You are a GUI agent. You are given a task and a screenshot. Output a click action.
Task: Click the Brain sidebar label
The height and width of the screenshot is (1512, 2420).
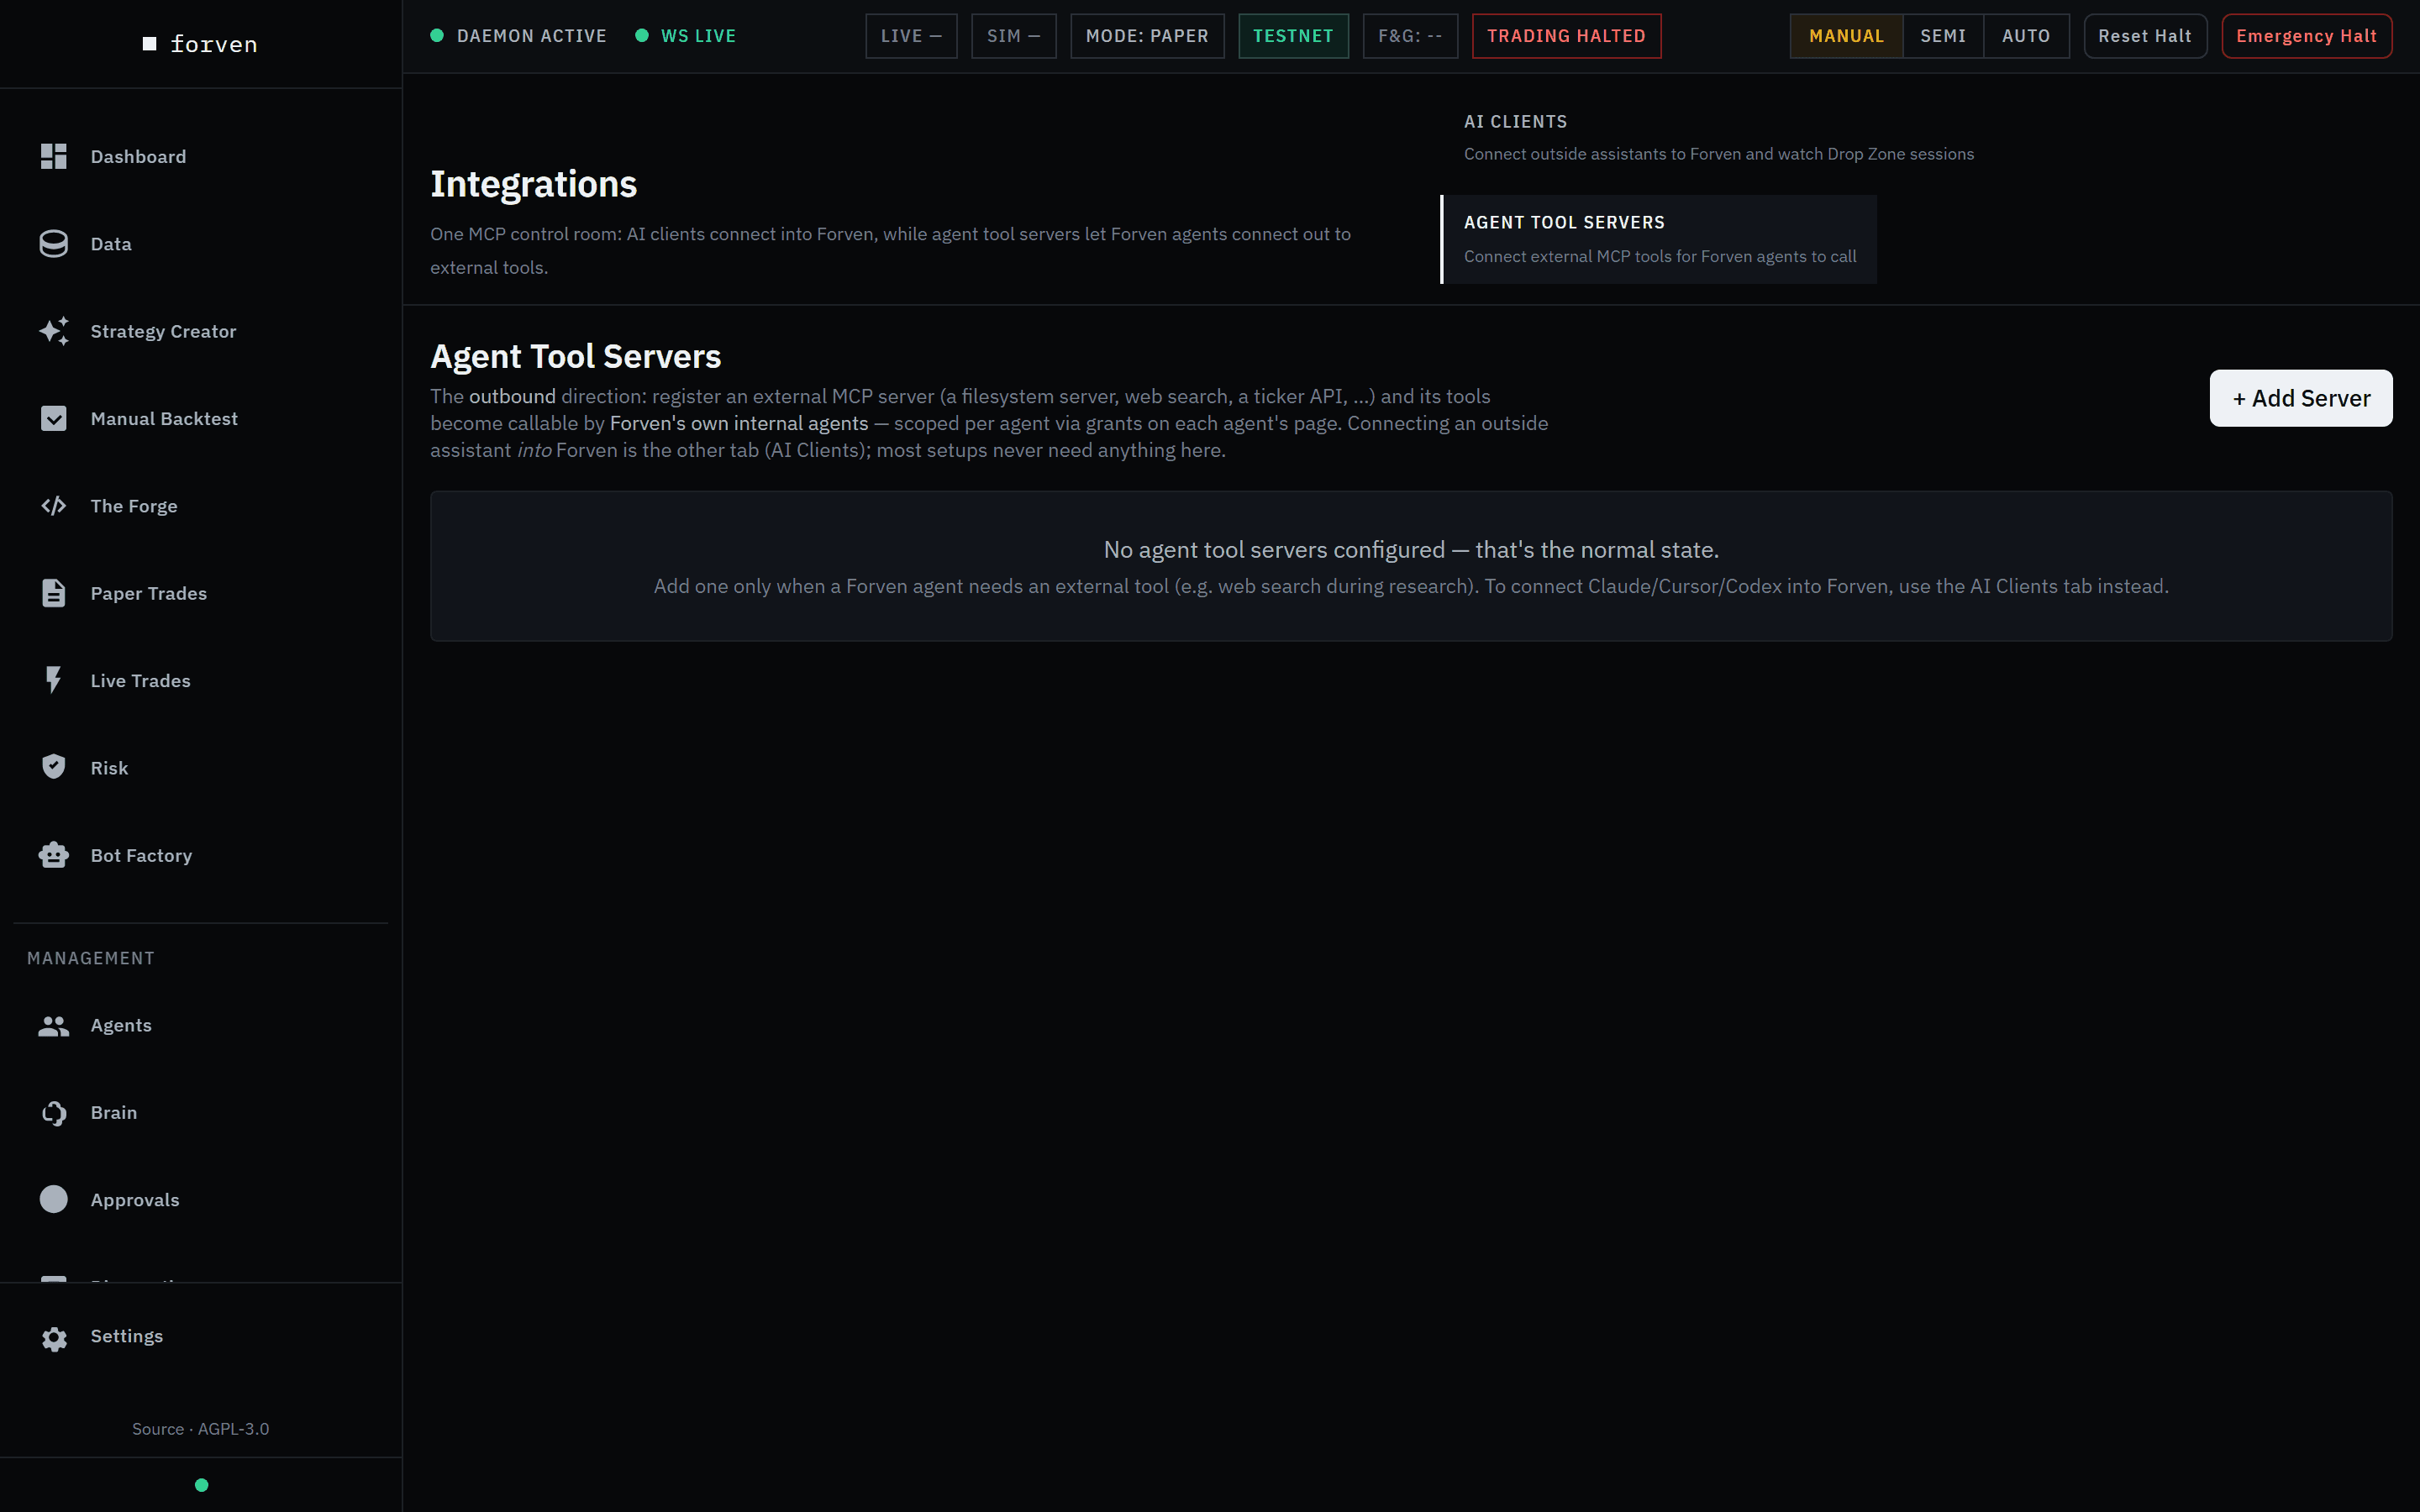114,1113
